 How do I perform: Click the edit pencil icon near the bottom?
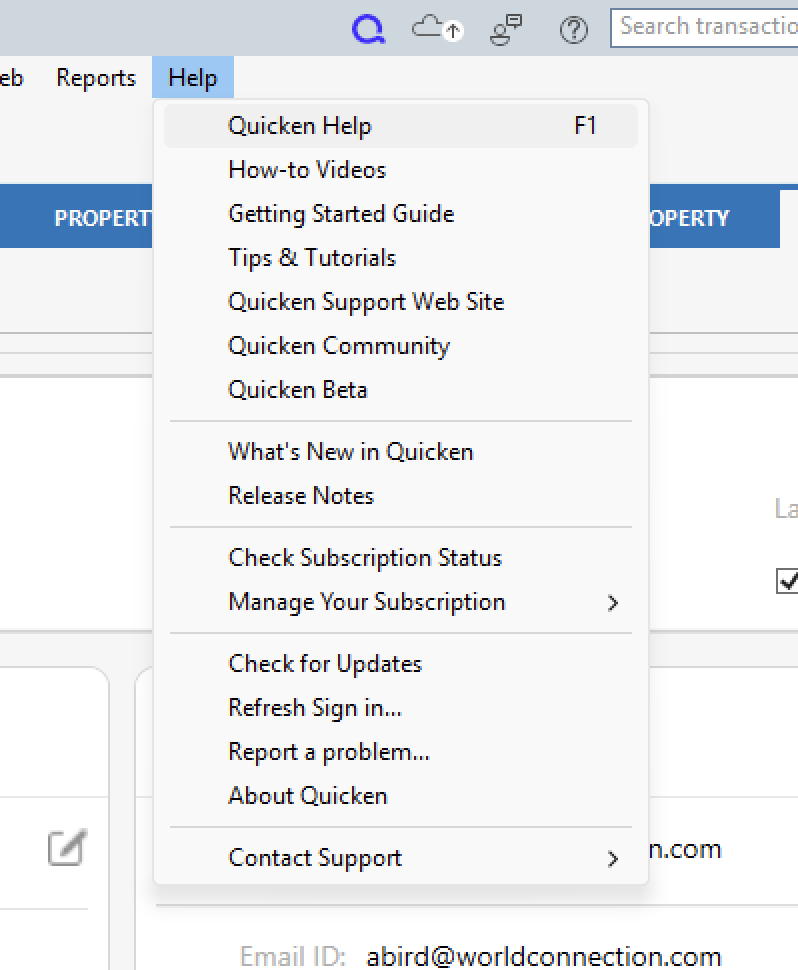66,849
